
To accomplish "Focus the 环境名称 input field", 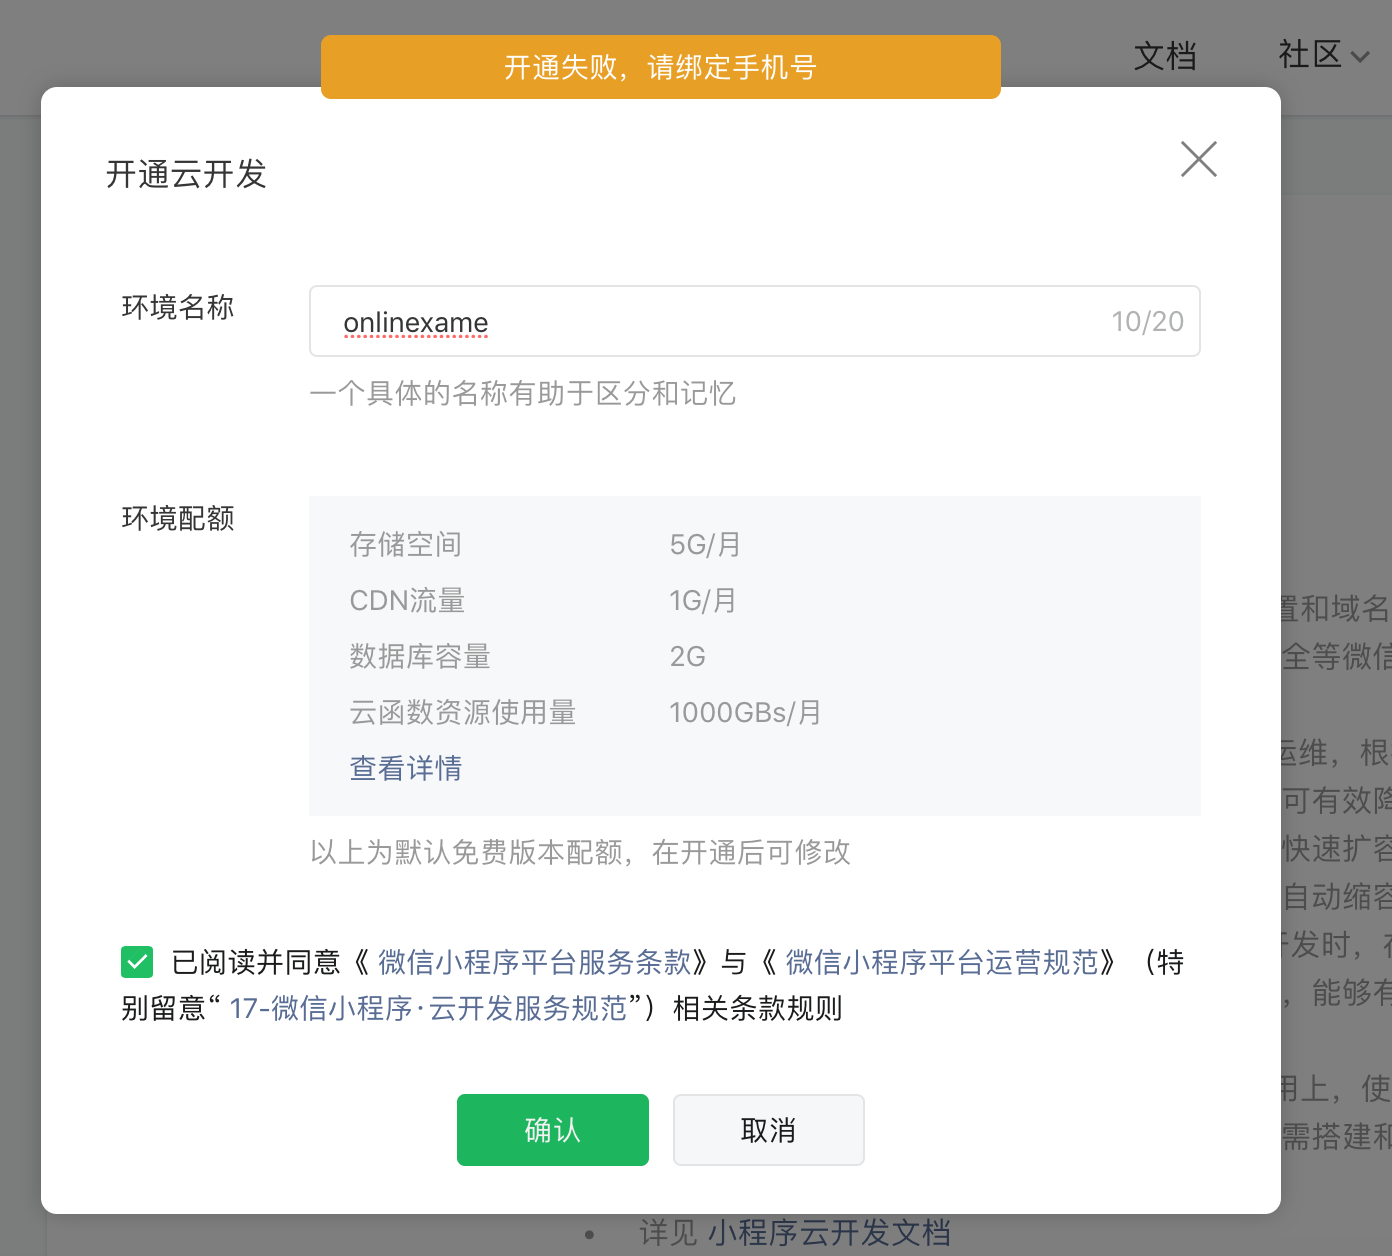I will pyautogui.click(x=754, y=321).
